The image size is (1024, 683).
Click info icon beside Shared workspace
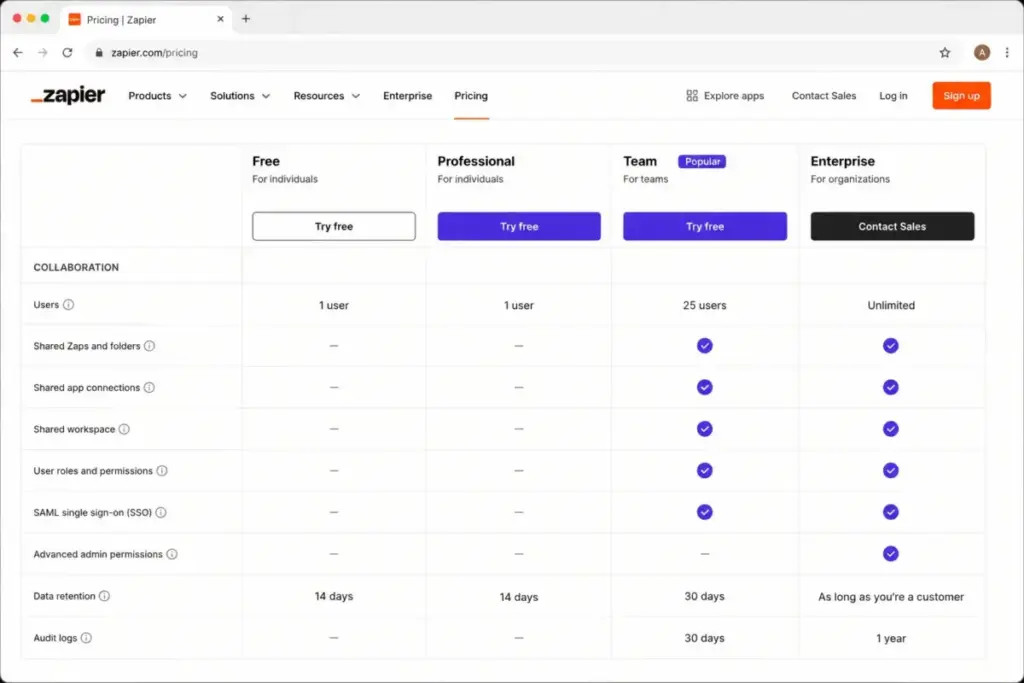pyautogui.click(x=124, y=429)
